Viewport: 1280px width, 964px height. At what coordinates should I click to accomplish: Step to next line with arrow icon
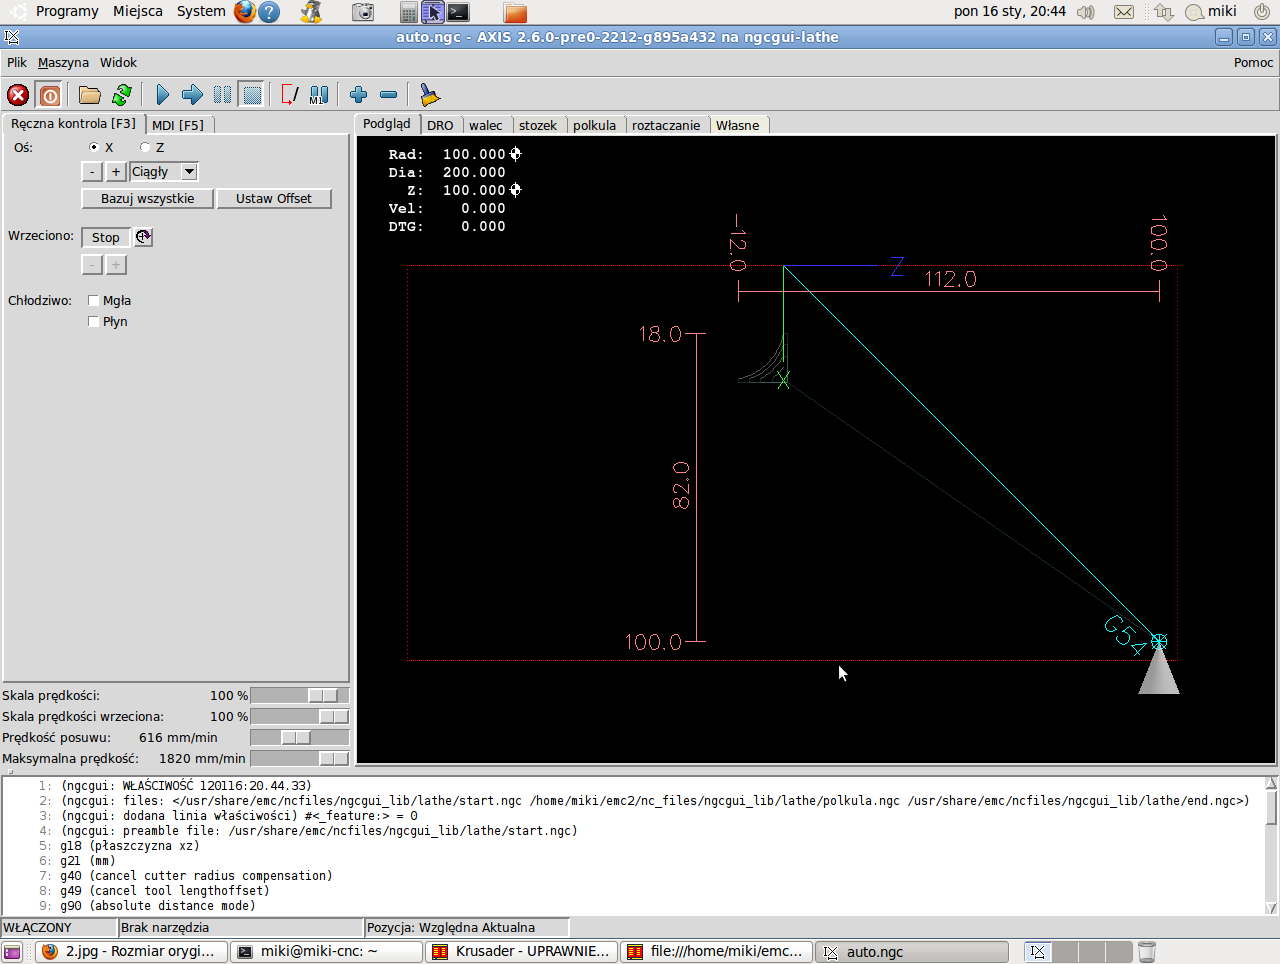(192, 95)
